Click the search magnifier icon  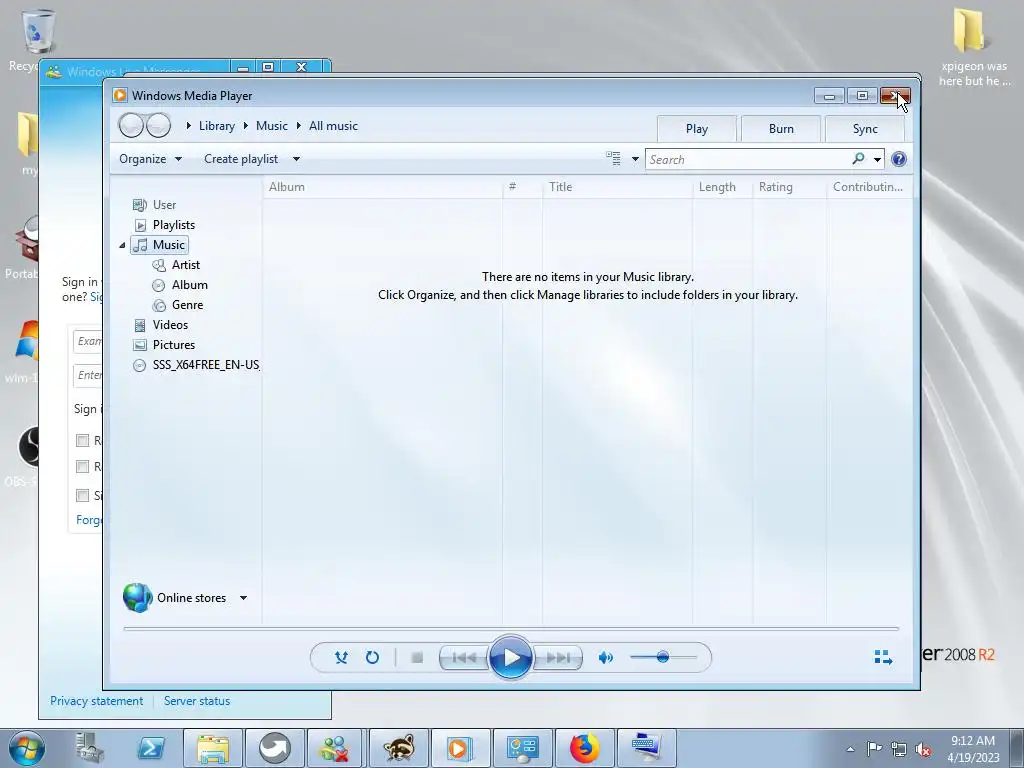(x=858, y=159)
